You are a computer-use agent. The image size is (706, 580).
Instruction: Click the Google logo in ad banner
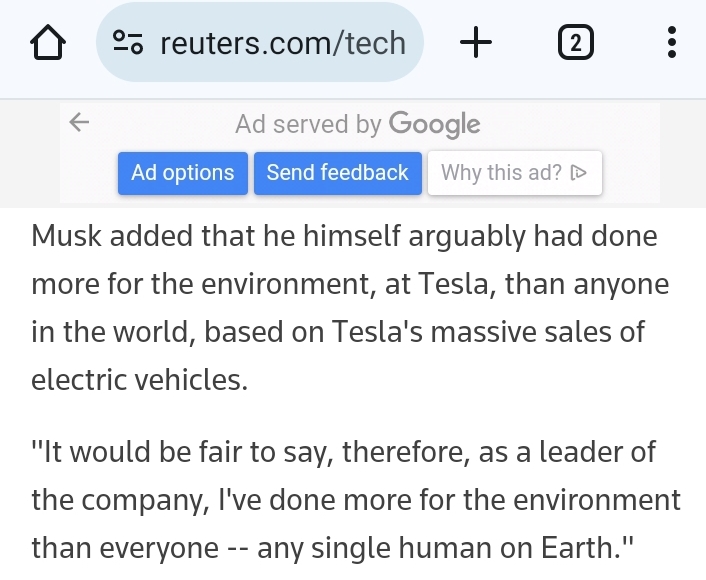(434, 125)
